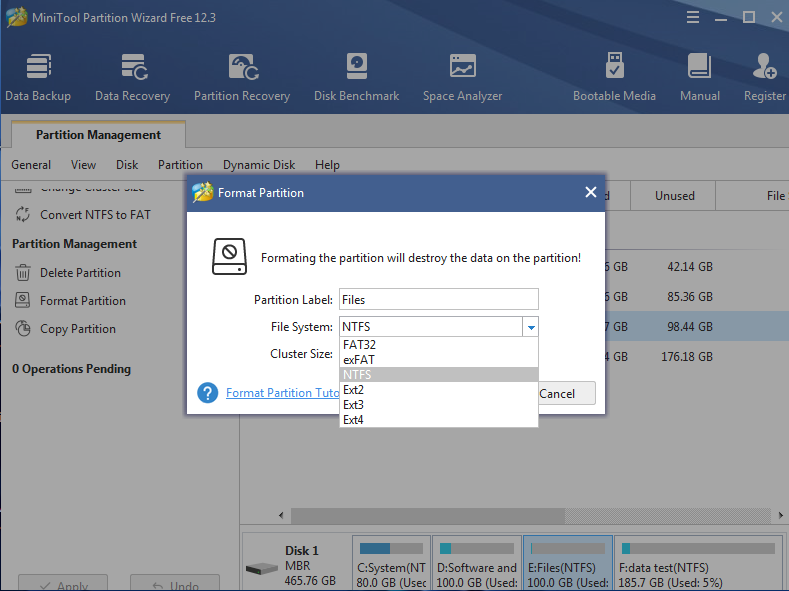Open the Help menu
The height and width of the screenshot is (591, 789).
pyautogui.click(x=327, y=165)
